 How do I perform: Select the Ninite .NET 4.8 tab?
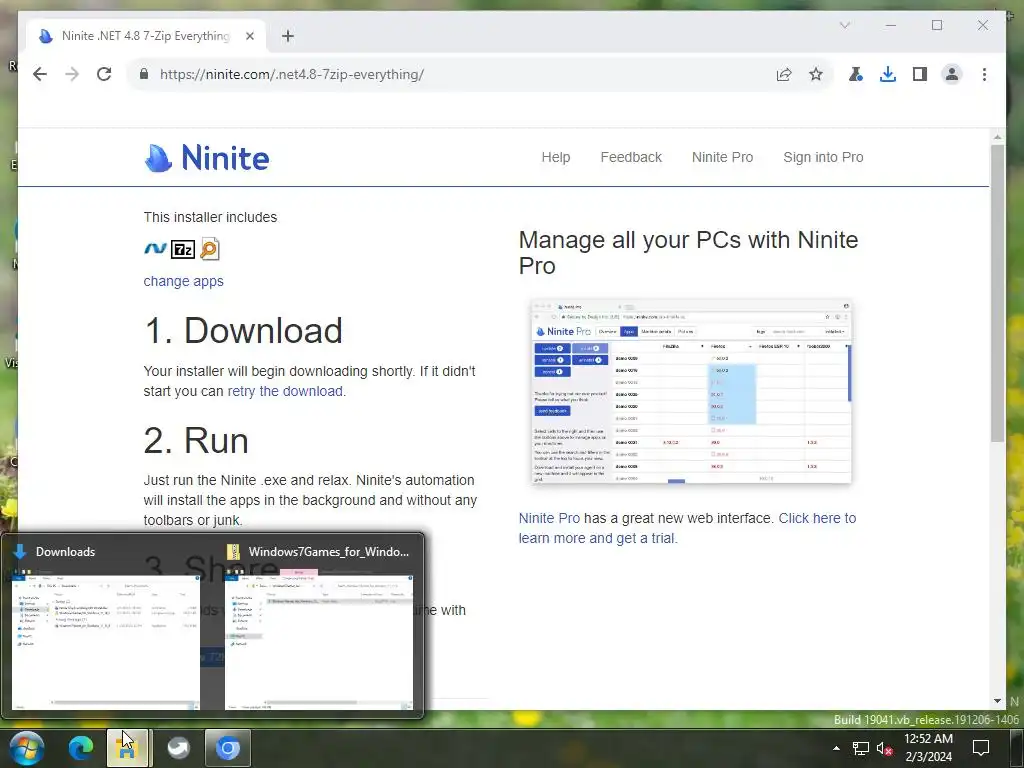(145, 36)
